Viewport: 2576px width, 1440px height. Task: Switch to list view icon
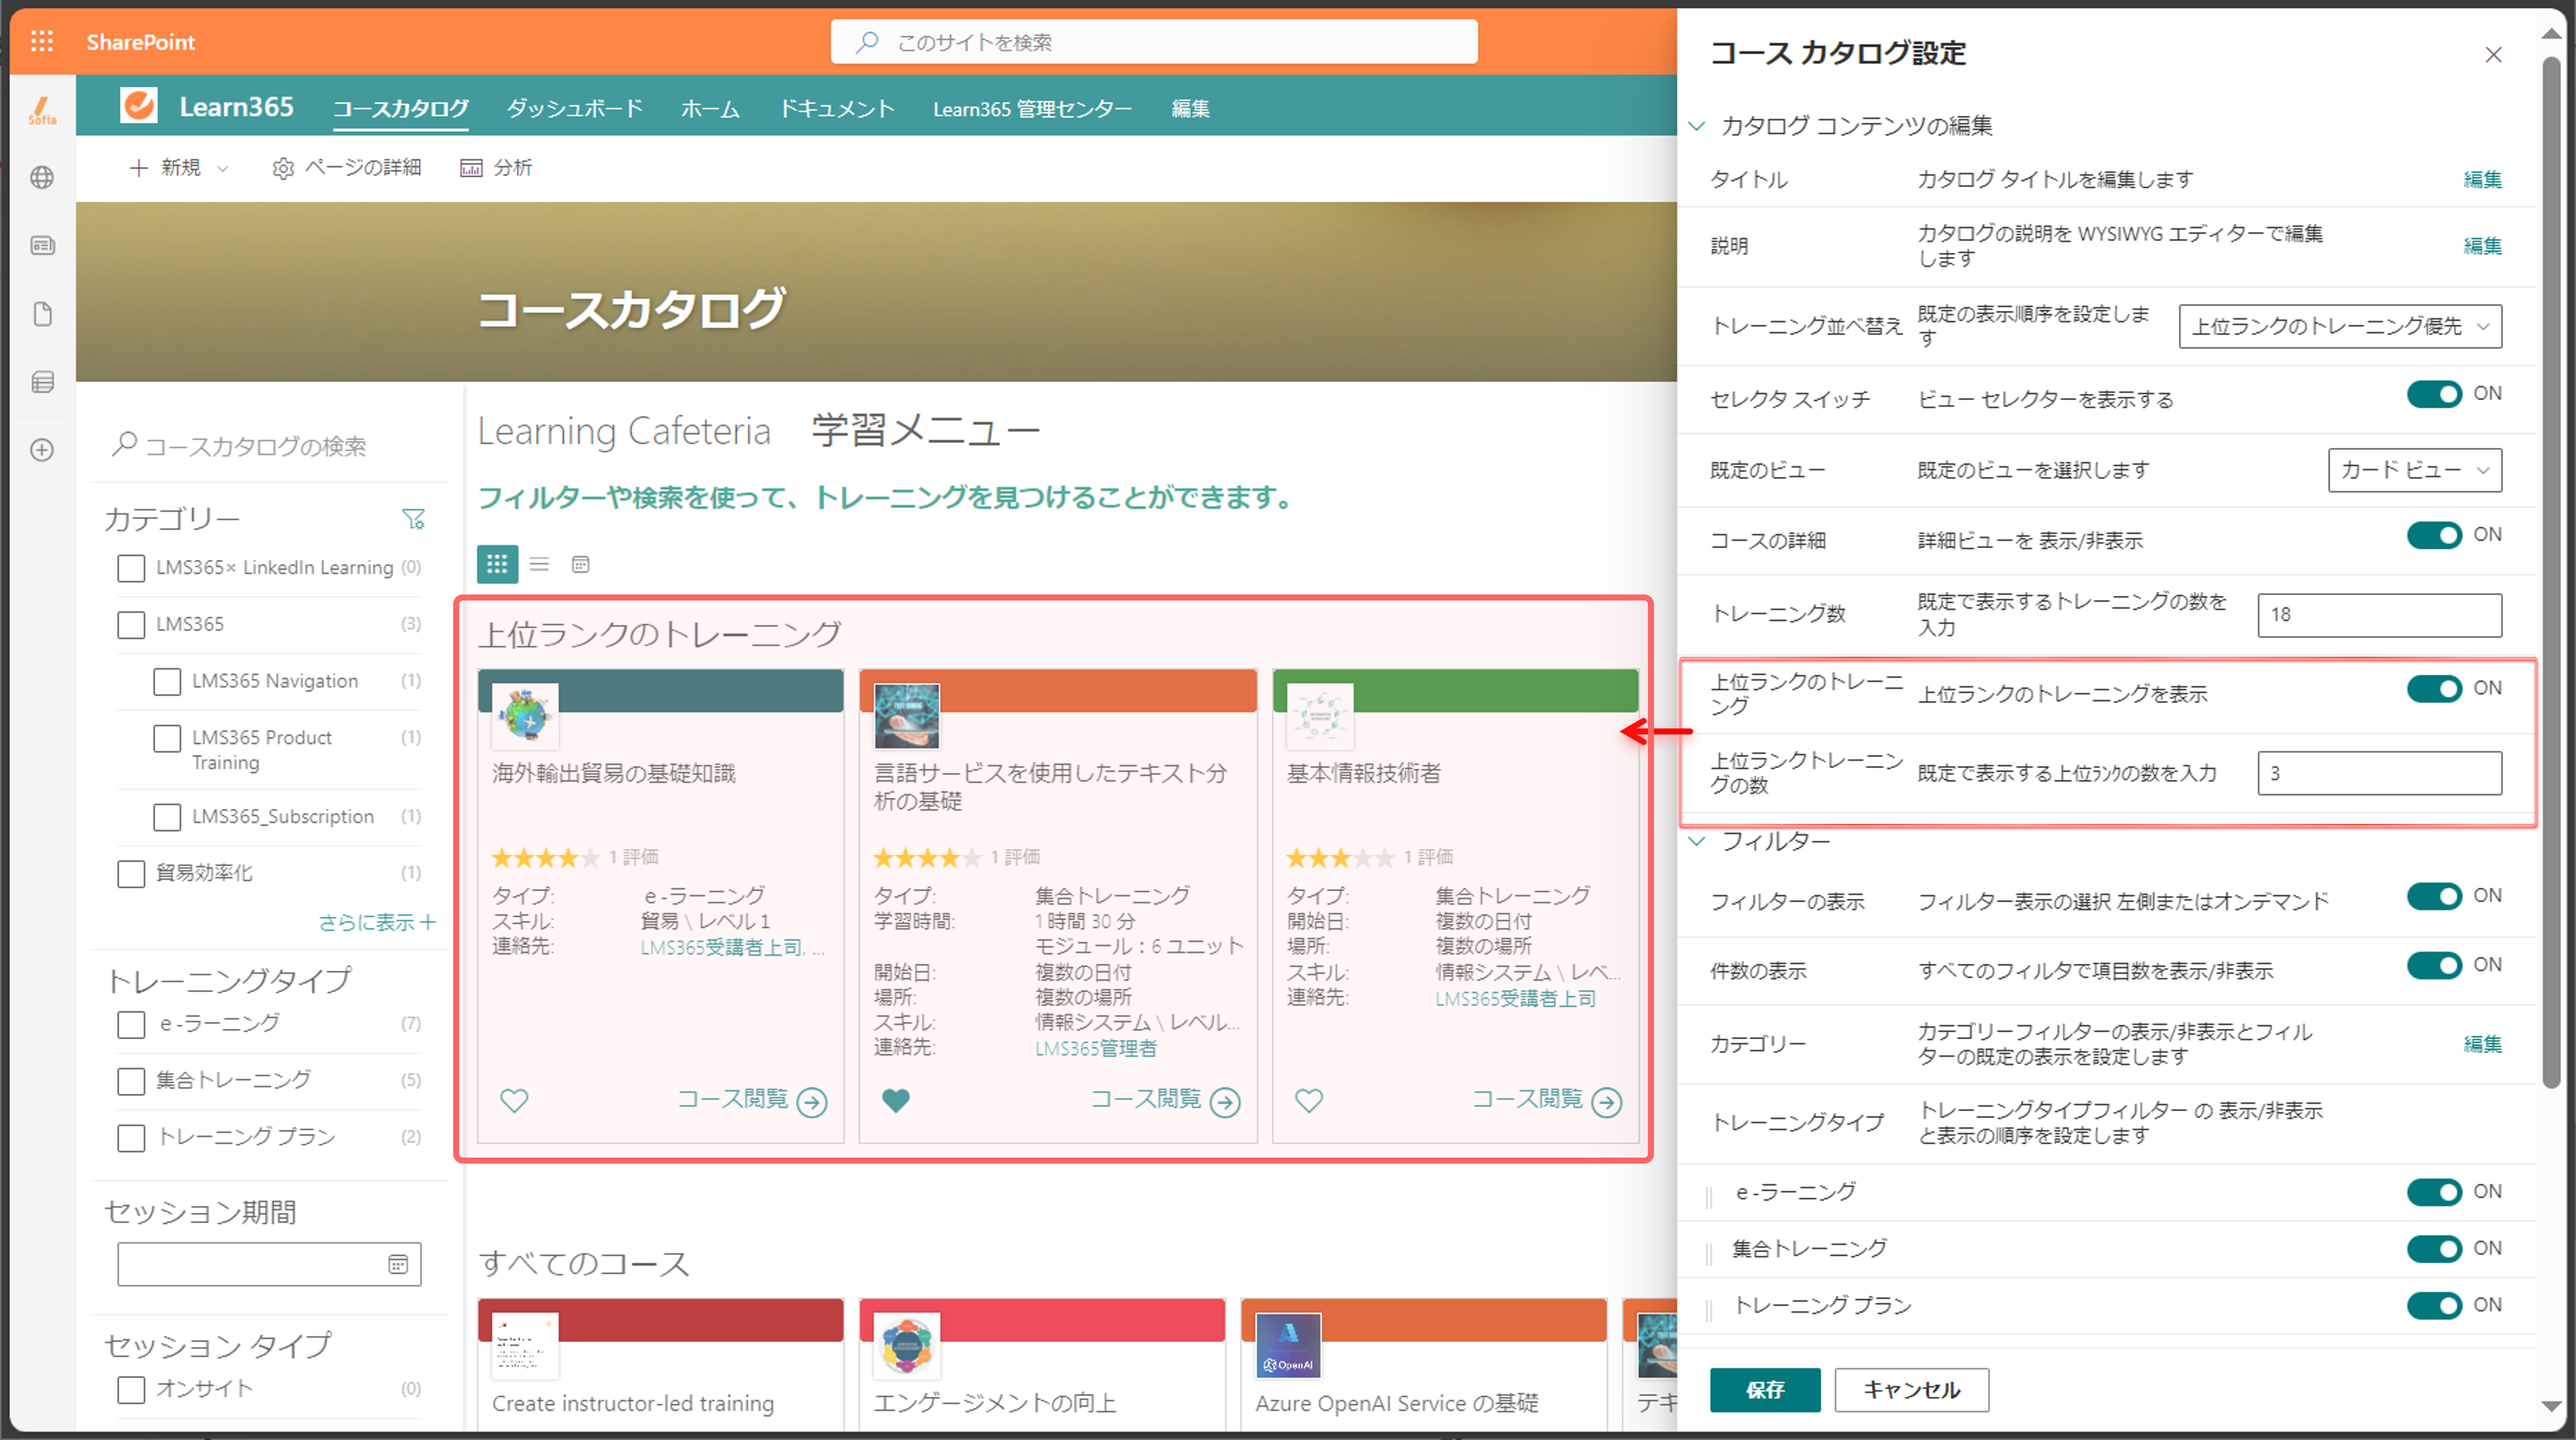point(539,564)
